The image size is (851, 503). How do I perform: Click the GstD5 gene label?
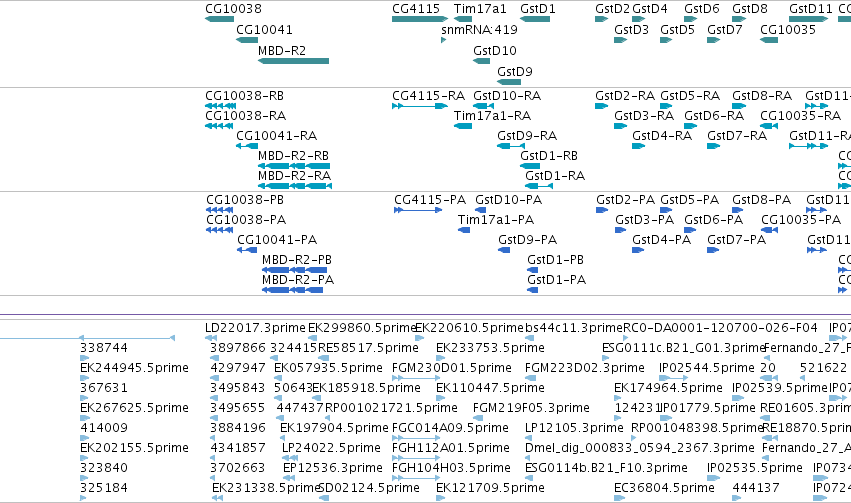tap(678, 30)
